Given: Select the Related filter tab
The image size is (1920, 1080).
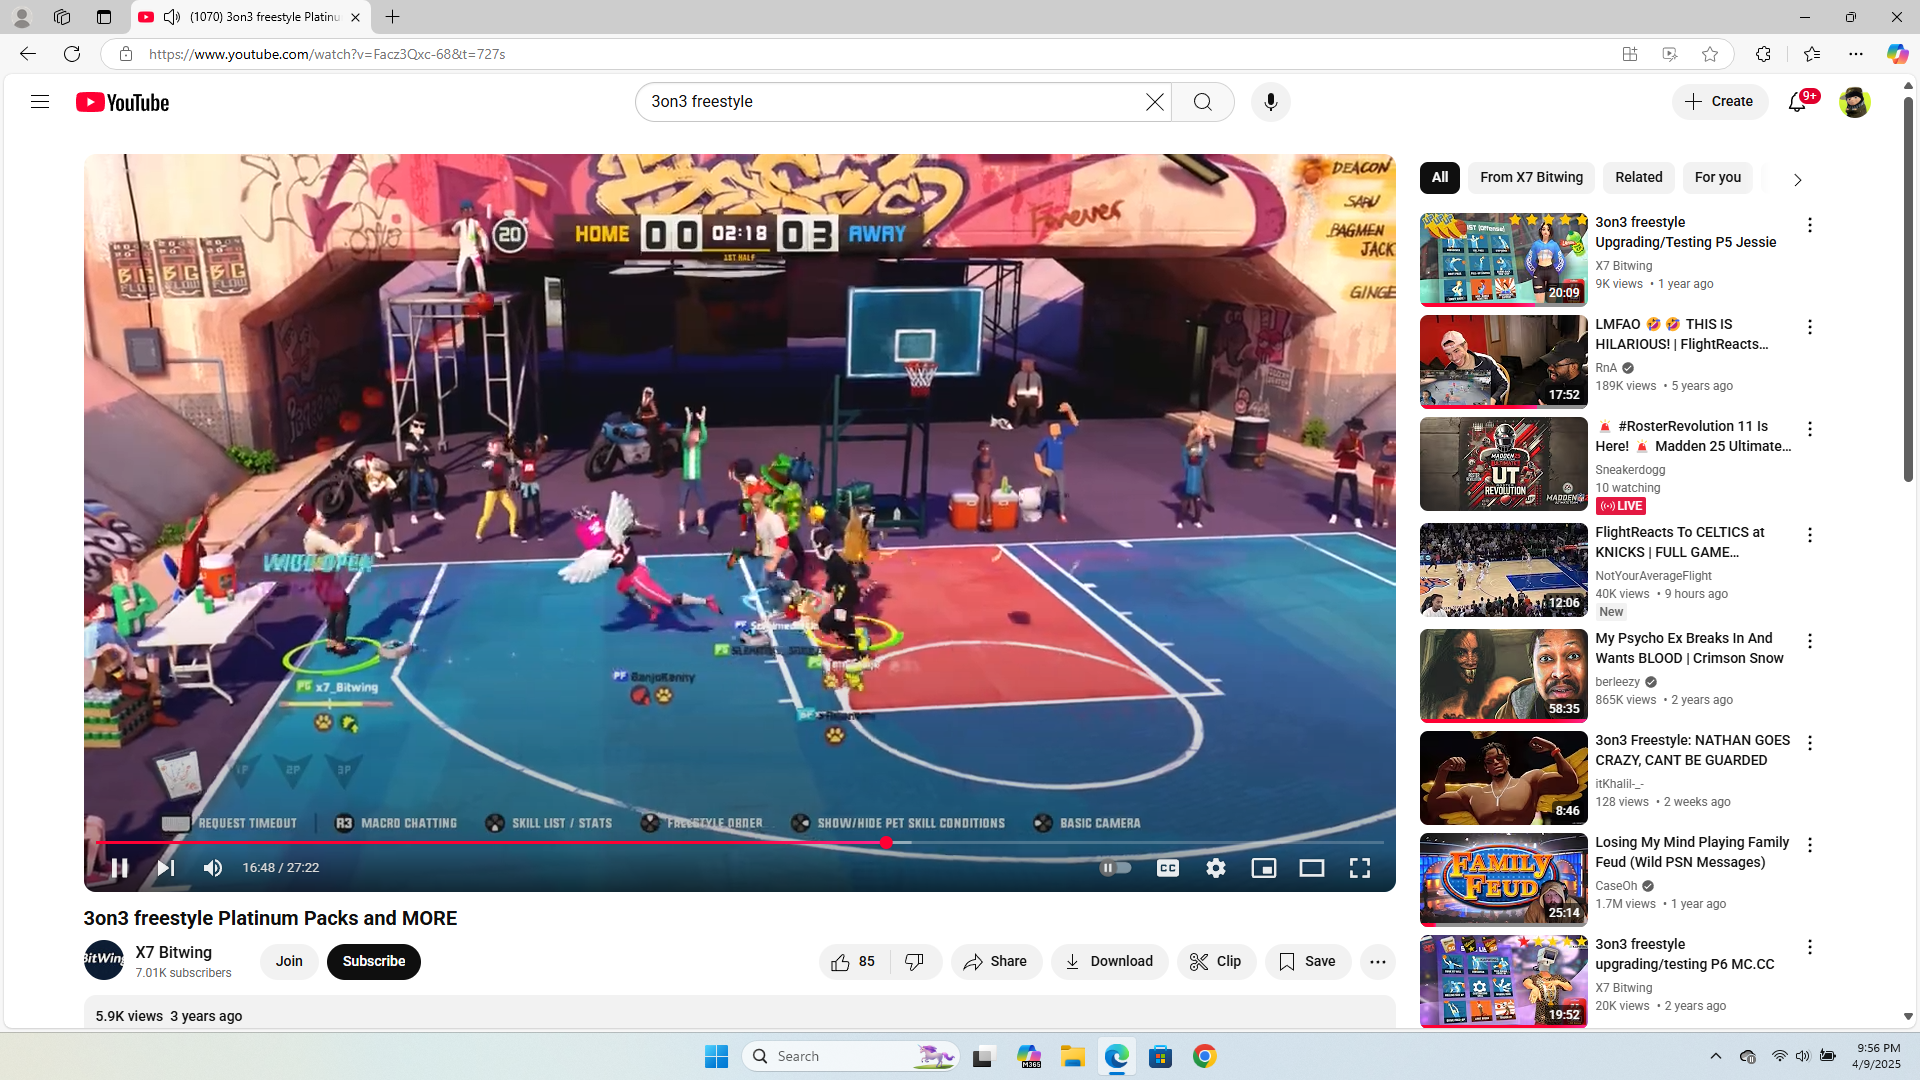Looking at the screenshot, I should coord(1638,178).
